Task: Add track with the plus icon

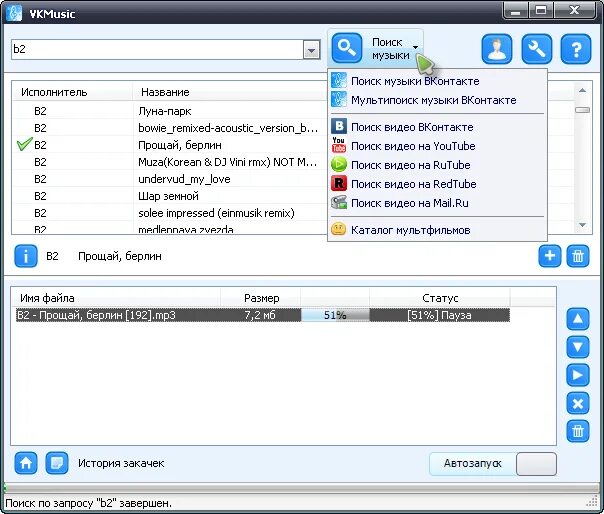Action: (x=549, y=256)
